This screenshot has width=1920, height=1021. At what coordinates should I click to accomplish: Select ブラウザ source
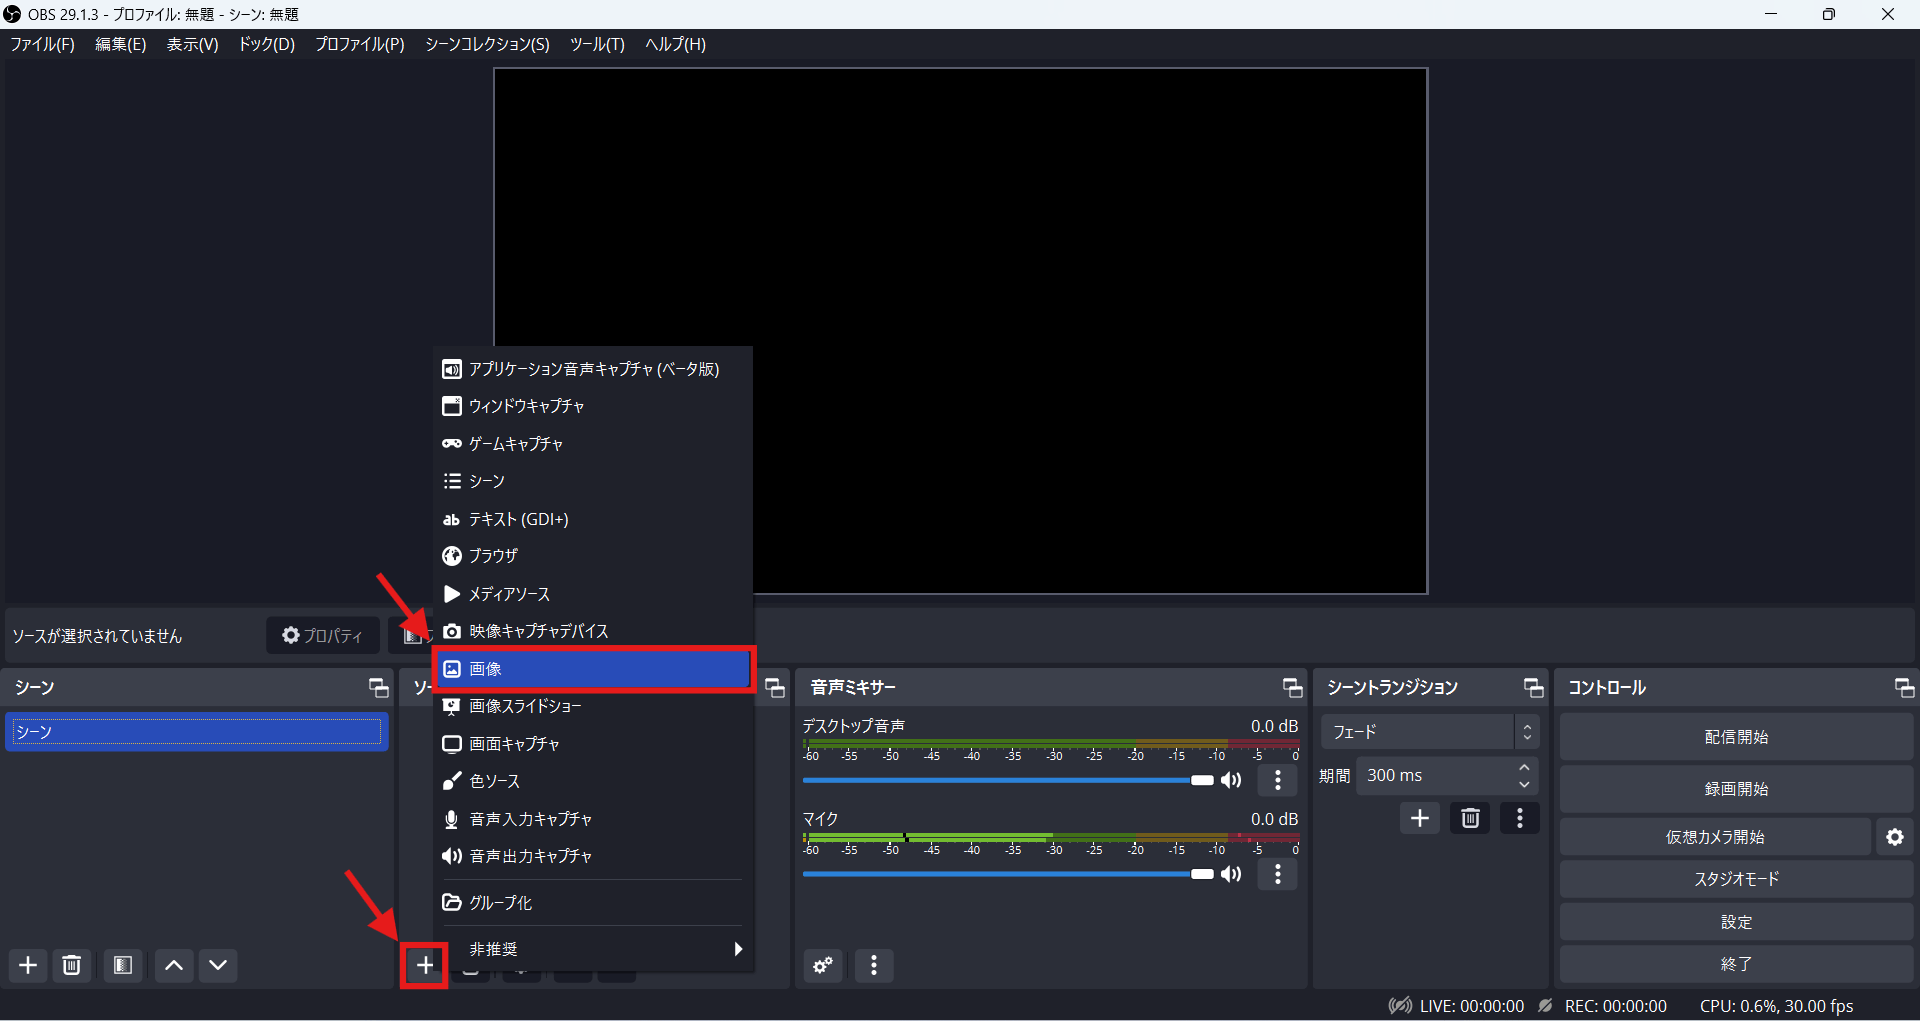tap(593, 556)
